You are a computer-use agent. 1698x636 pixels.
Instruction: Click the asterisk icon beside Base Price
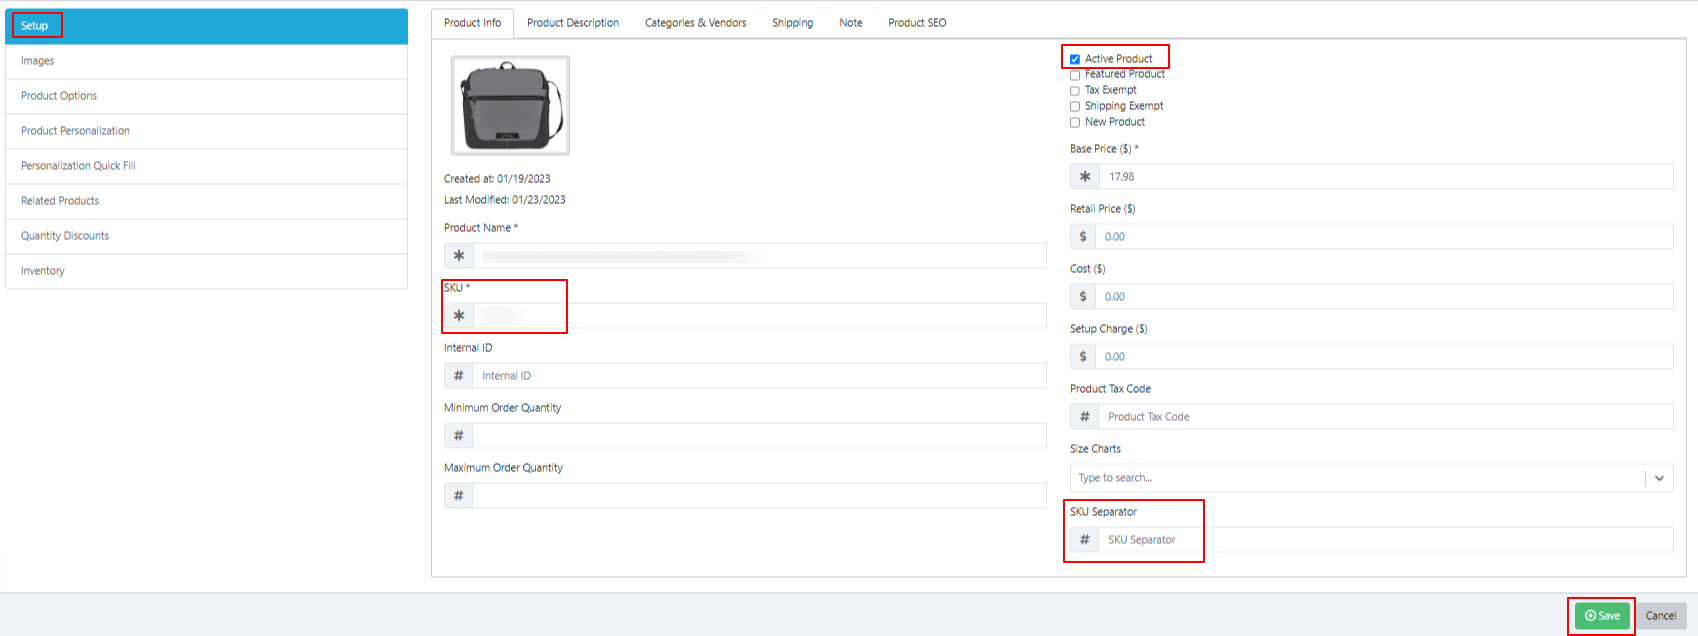(1085, 177)
